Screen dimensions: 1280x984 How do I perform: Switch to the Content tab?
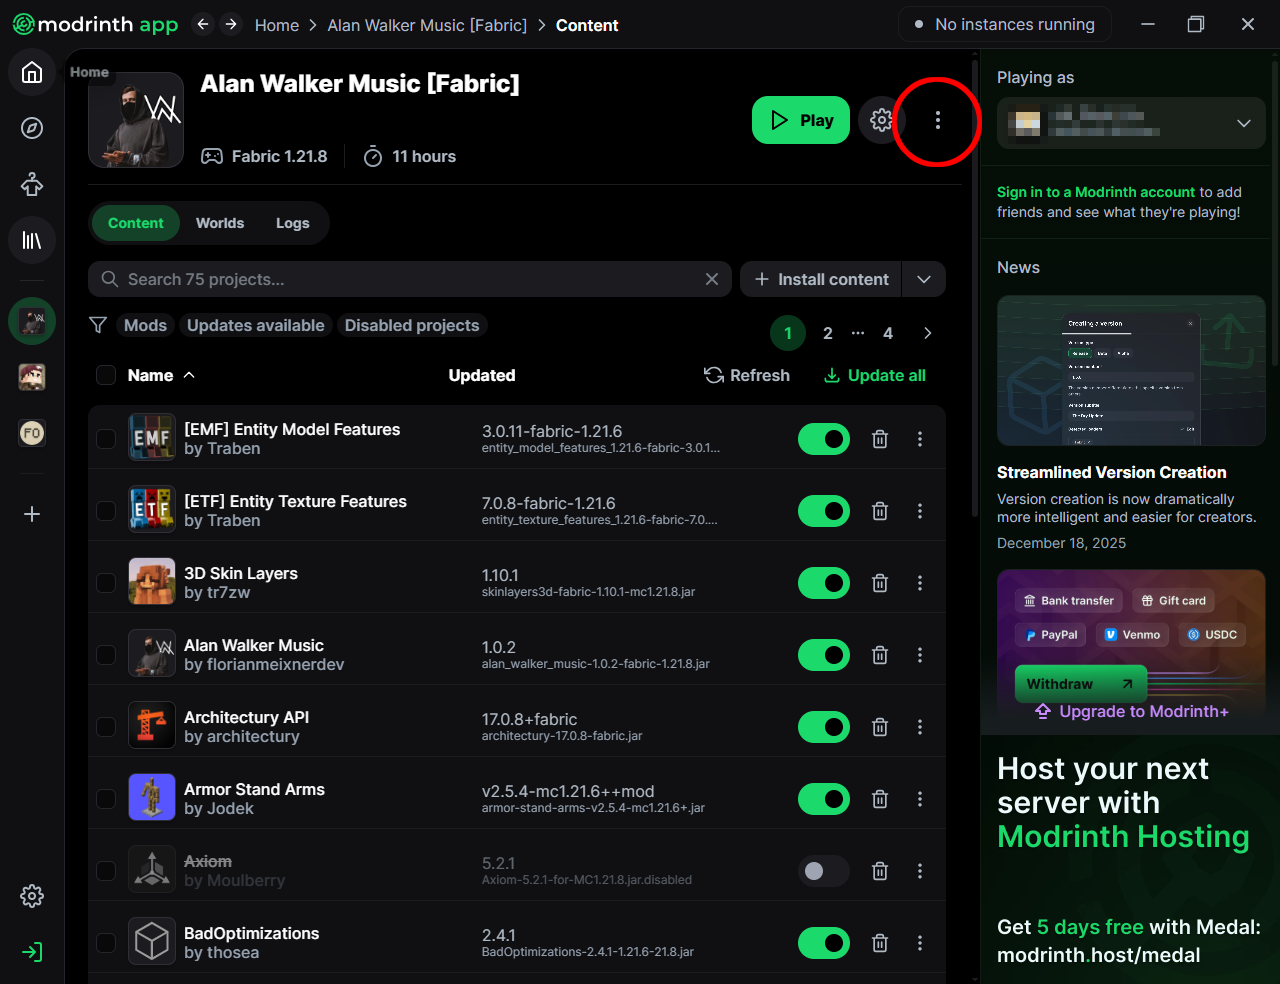tap(135, 223)
